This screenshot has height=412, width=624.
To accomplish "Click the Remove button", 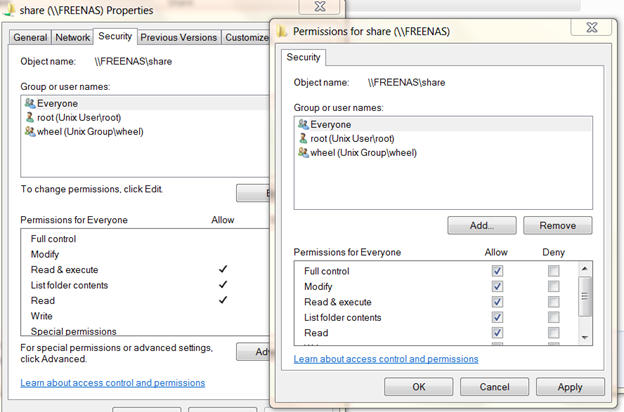I will pyautogui.click(x=557, y=225).
